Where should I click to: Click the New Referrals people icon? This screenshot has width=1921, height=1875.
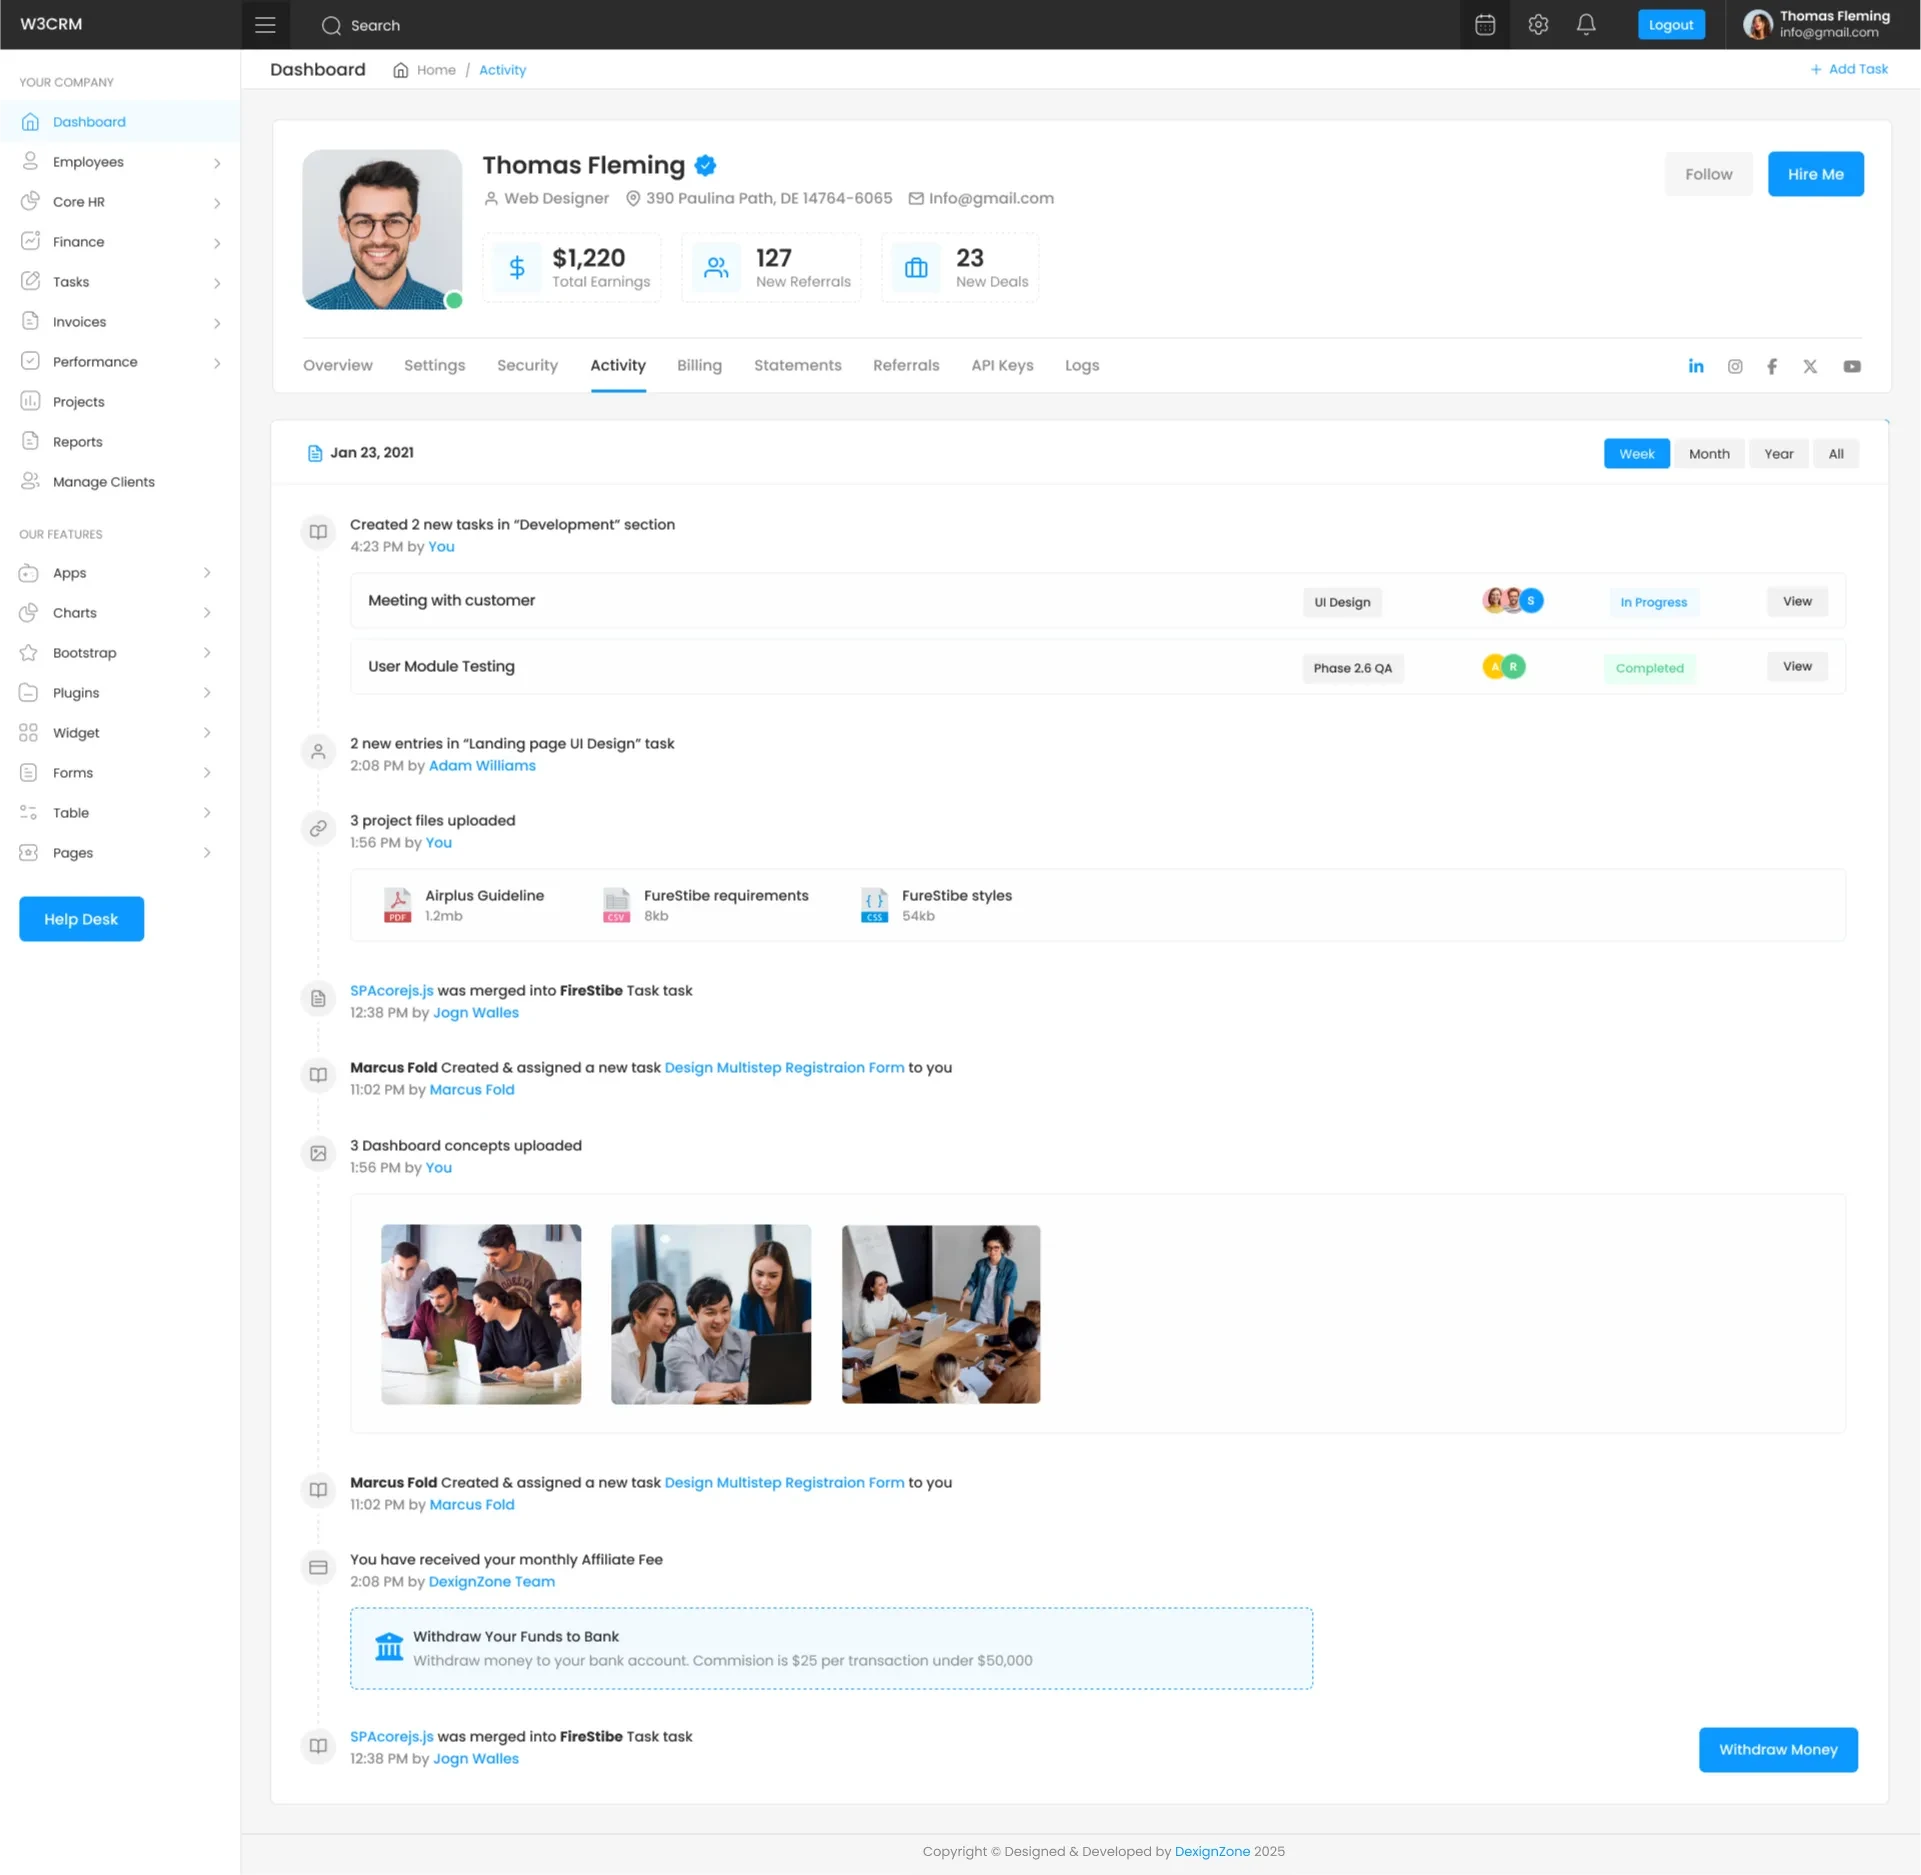pyautogui.click(x=716, y=268)
